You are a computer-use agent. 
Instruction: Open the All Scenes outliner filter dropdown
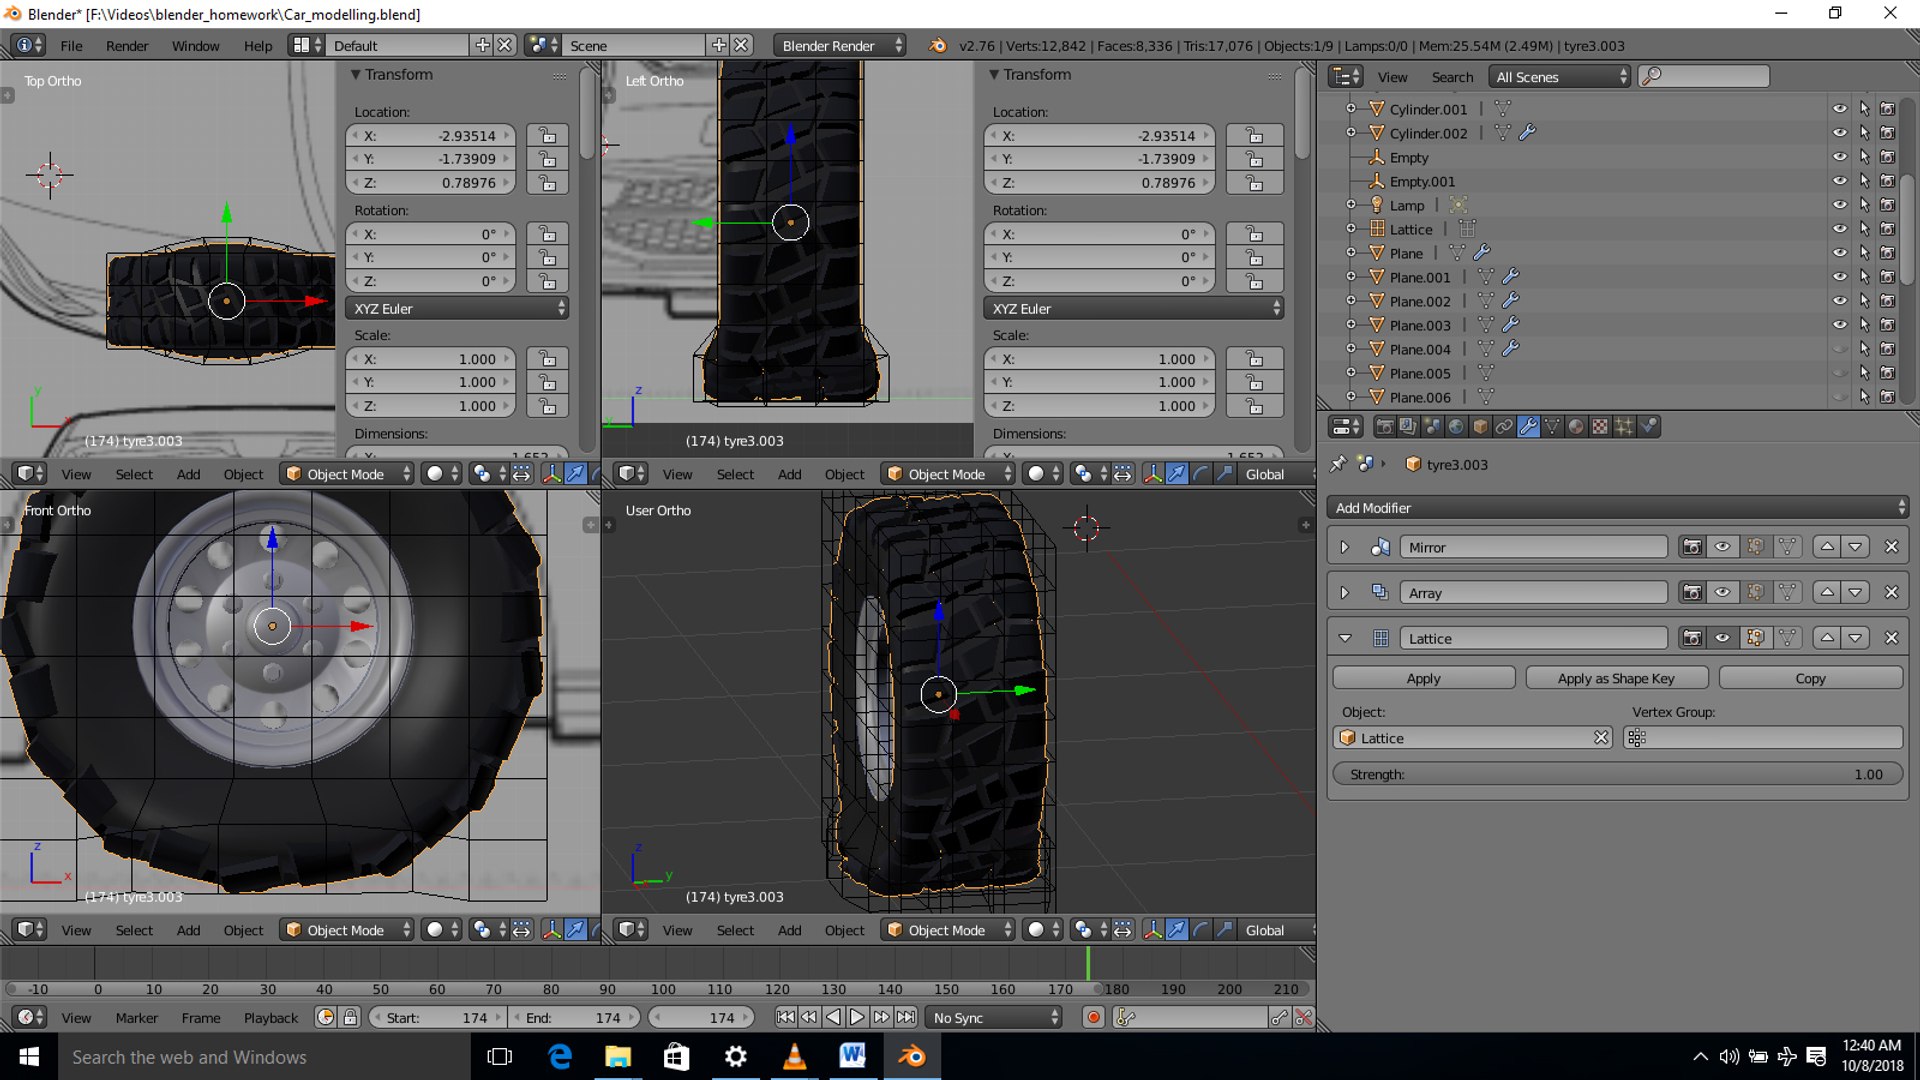pyautogui.click(x=1560, y=77)
